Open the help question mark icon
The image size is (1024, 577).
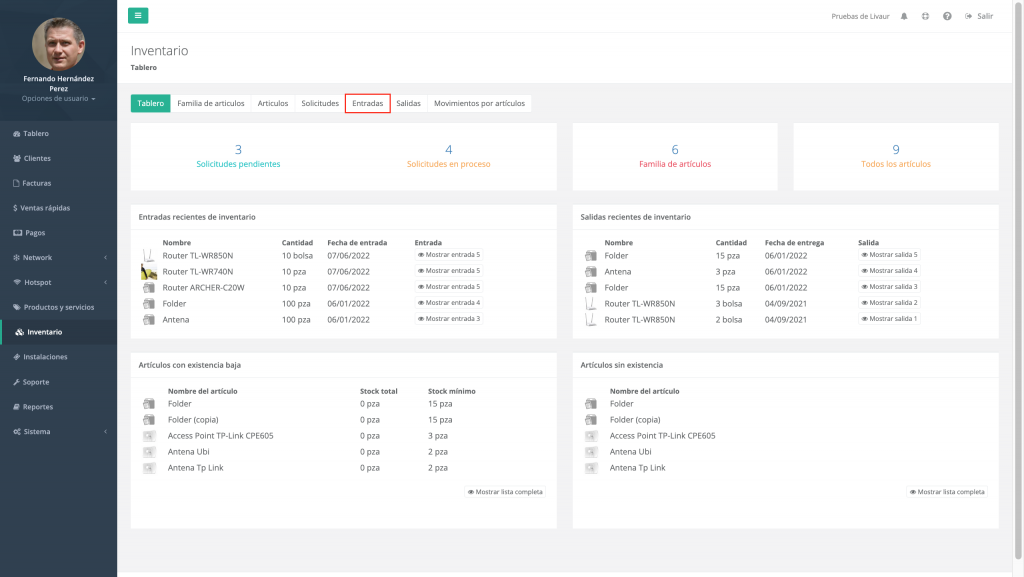(947, 16)
